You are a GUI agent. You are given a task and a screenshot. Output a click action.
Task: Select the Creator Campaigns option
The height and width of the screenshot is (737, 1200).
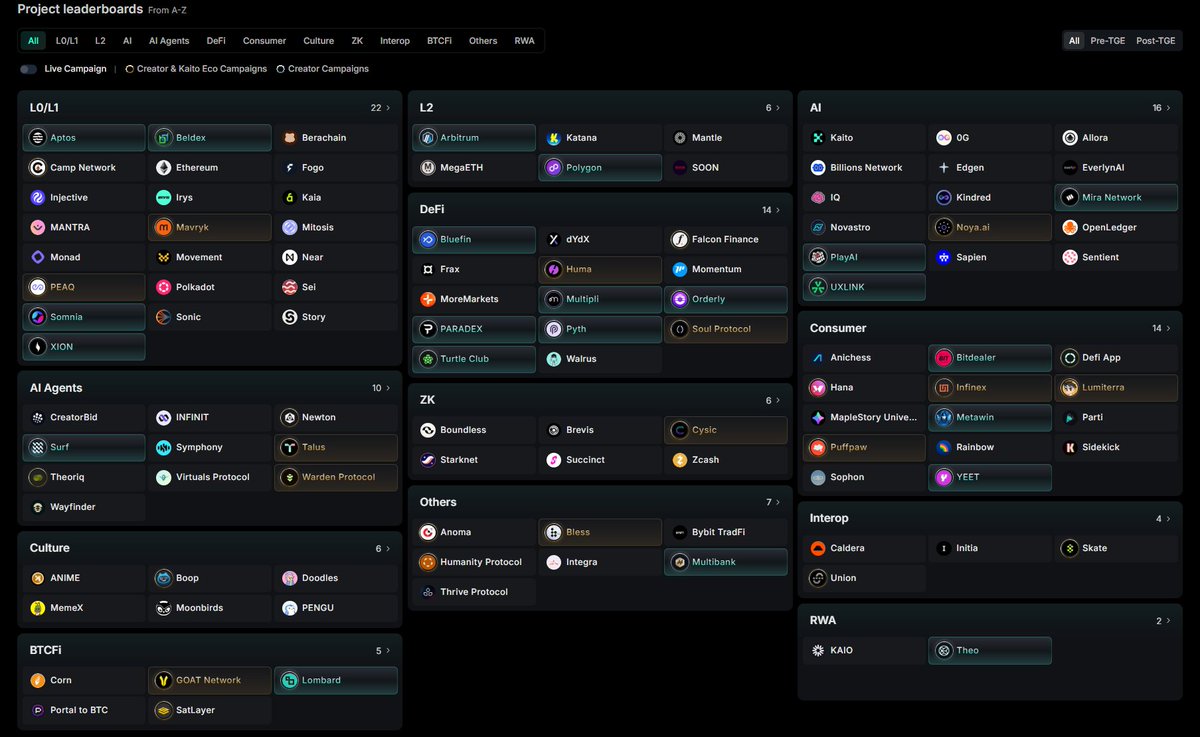pos(322,69)
